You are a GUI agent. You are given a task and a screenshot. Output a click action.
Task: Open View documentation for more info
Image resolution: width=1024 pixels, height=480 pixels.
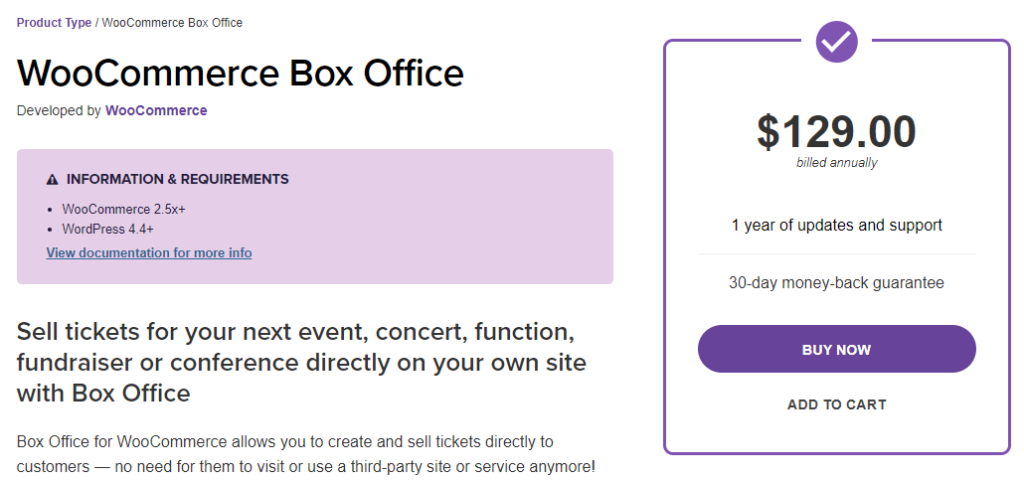149,253
